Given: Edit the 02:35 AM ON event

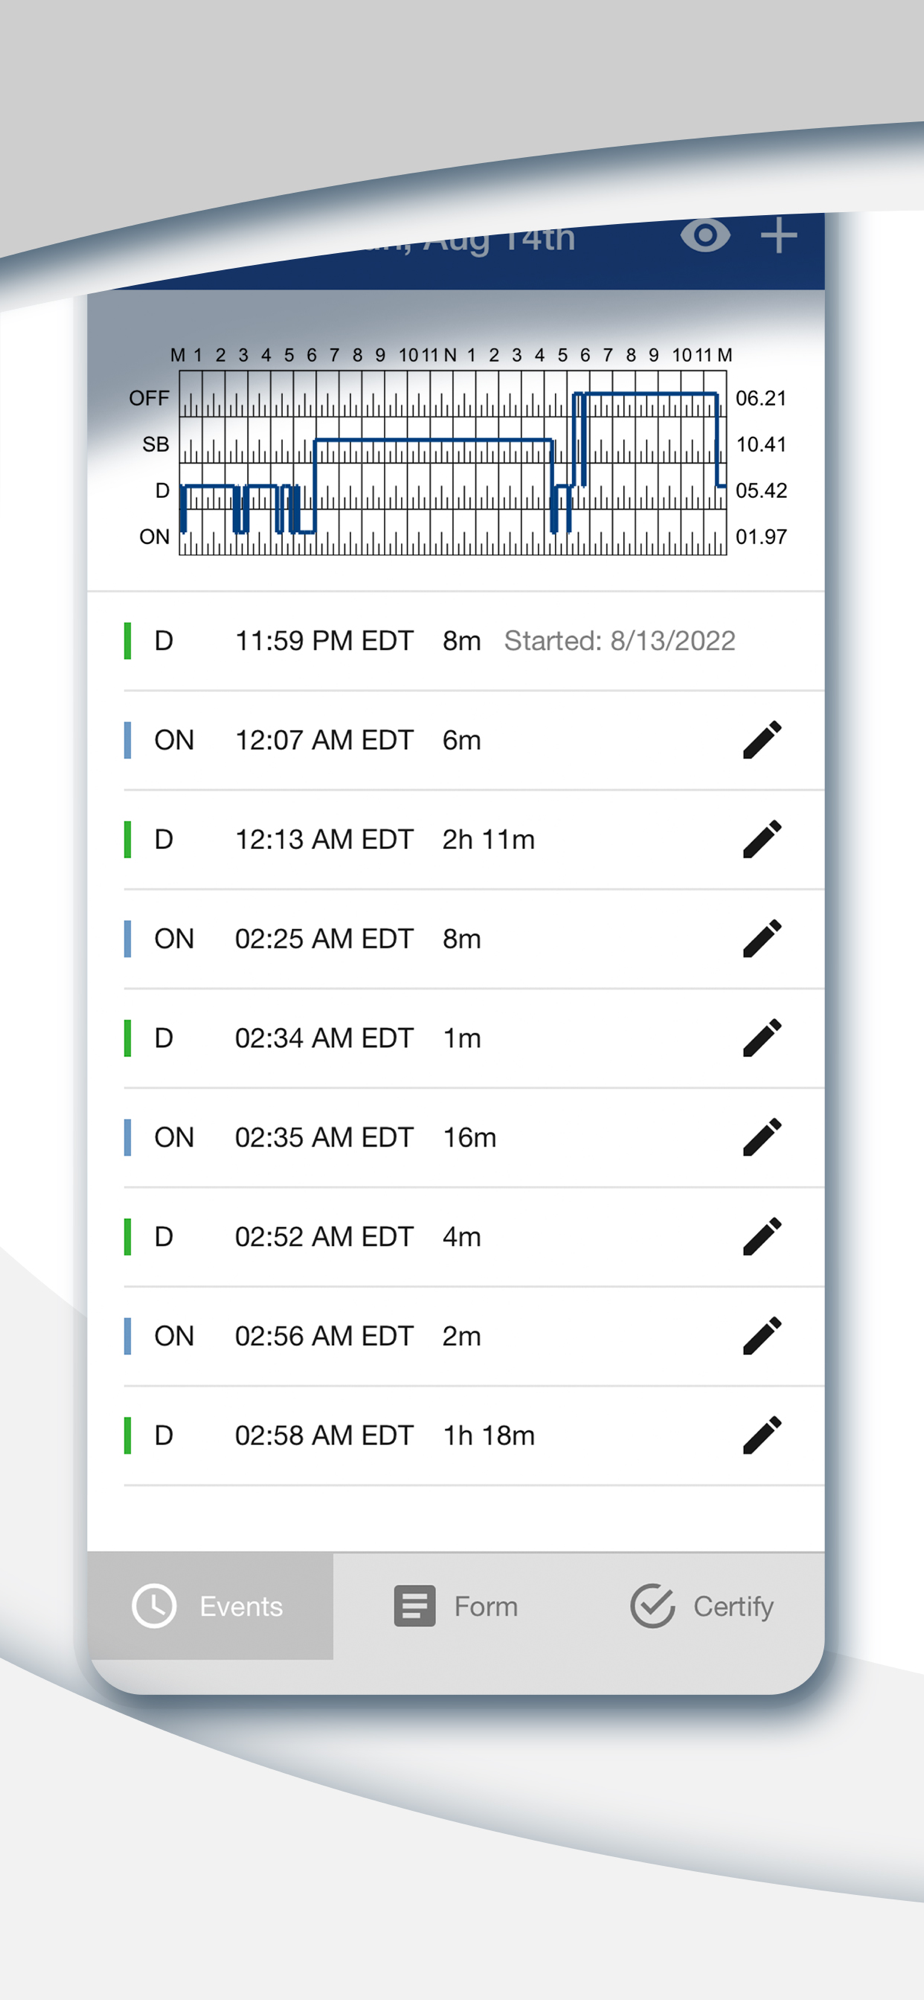Looking at the screenshot, I should click(762, 1137).
